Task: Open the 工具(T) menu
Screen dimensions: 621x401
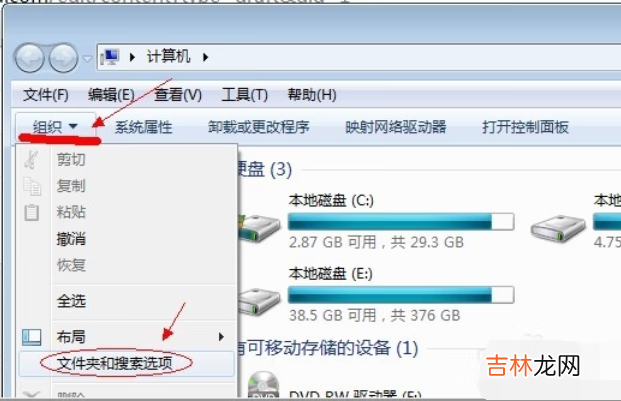Action: tap(245, 95)
